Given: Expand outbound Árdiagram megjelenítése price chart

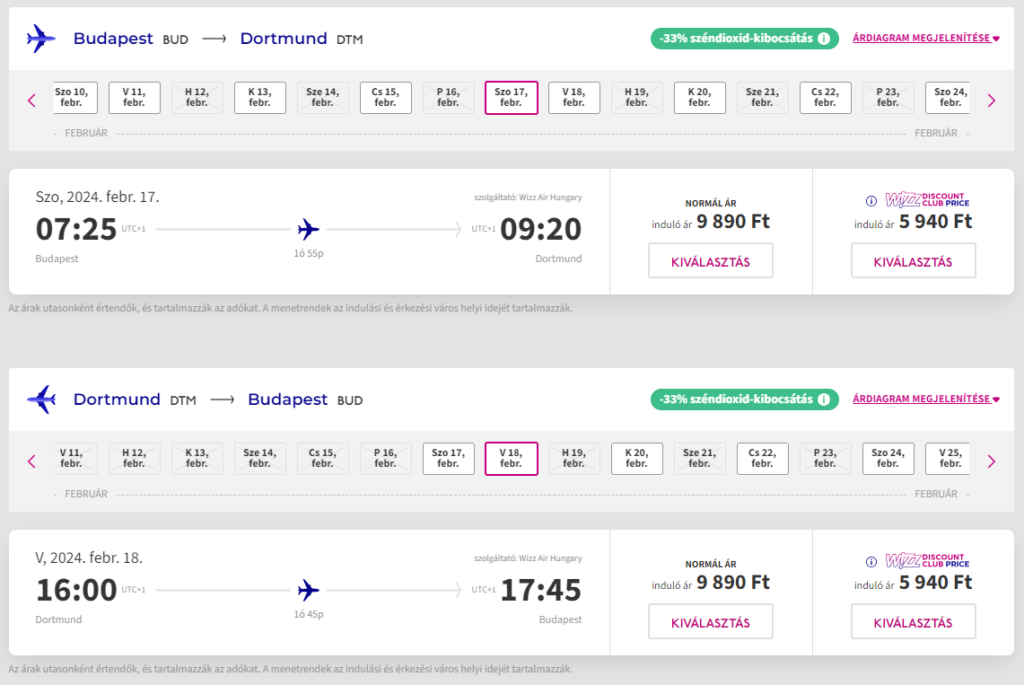Looking at the screenshot, I should (926, 39).
